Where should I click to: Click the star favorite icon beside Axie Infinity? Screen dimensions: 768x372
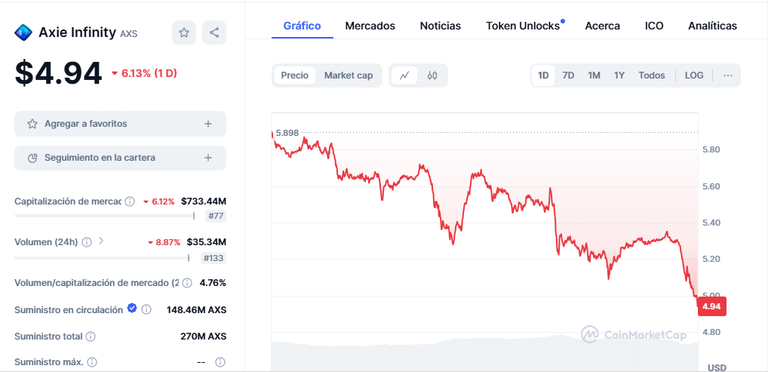coord(184,33)
